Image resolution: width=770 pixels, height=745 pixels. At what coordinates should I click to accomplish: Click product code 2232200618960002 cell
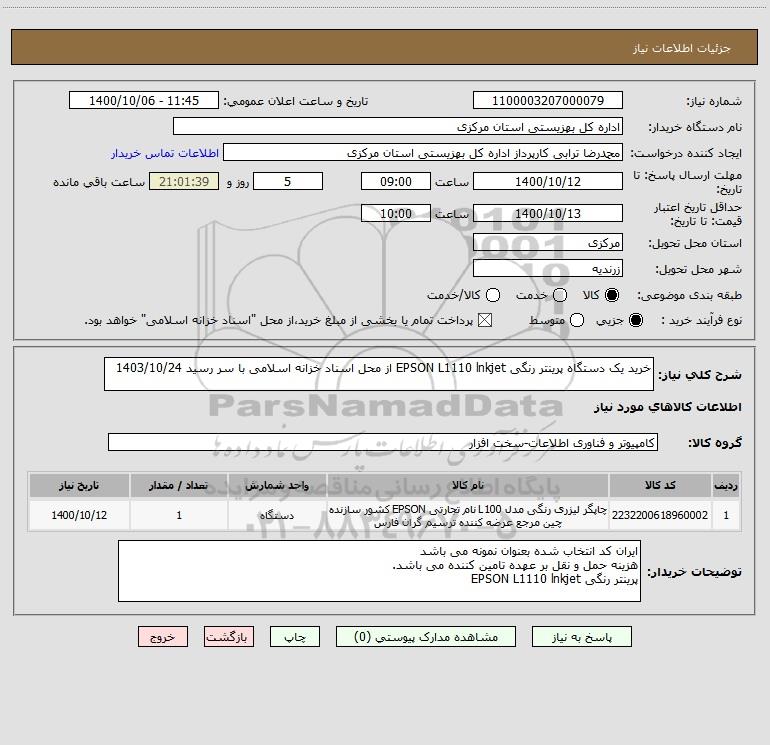coord(660,515)
